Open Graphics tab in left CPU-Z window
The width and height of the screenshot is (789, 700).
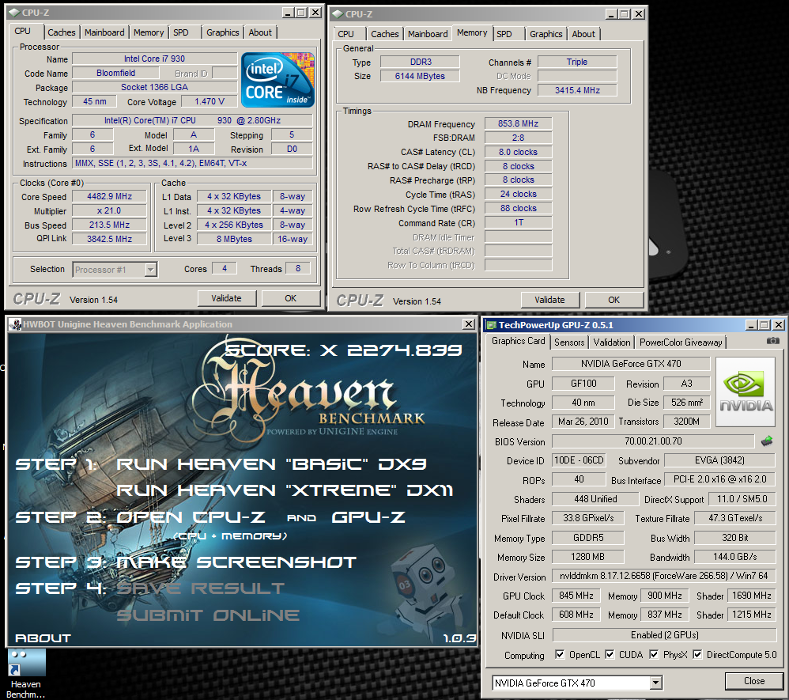click(x=222, y=33)
